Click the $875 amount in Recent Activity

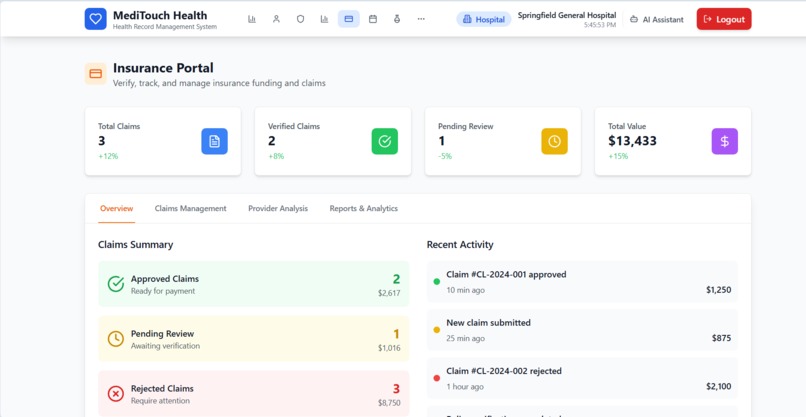coord(722,338)
